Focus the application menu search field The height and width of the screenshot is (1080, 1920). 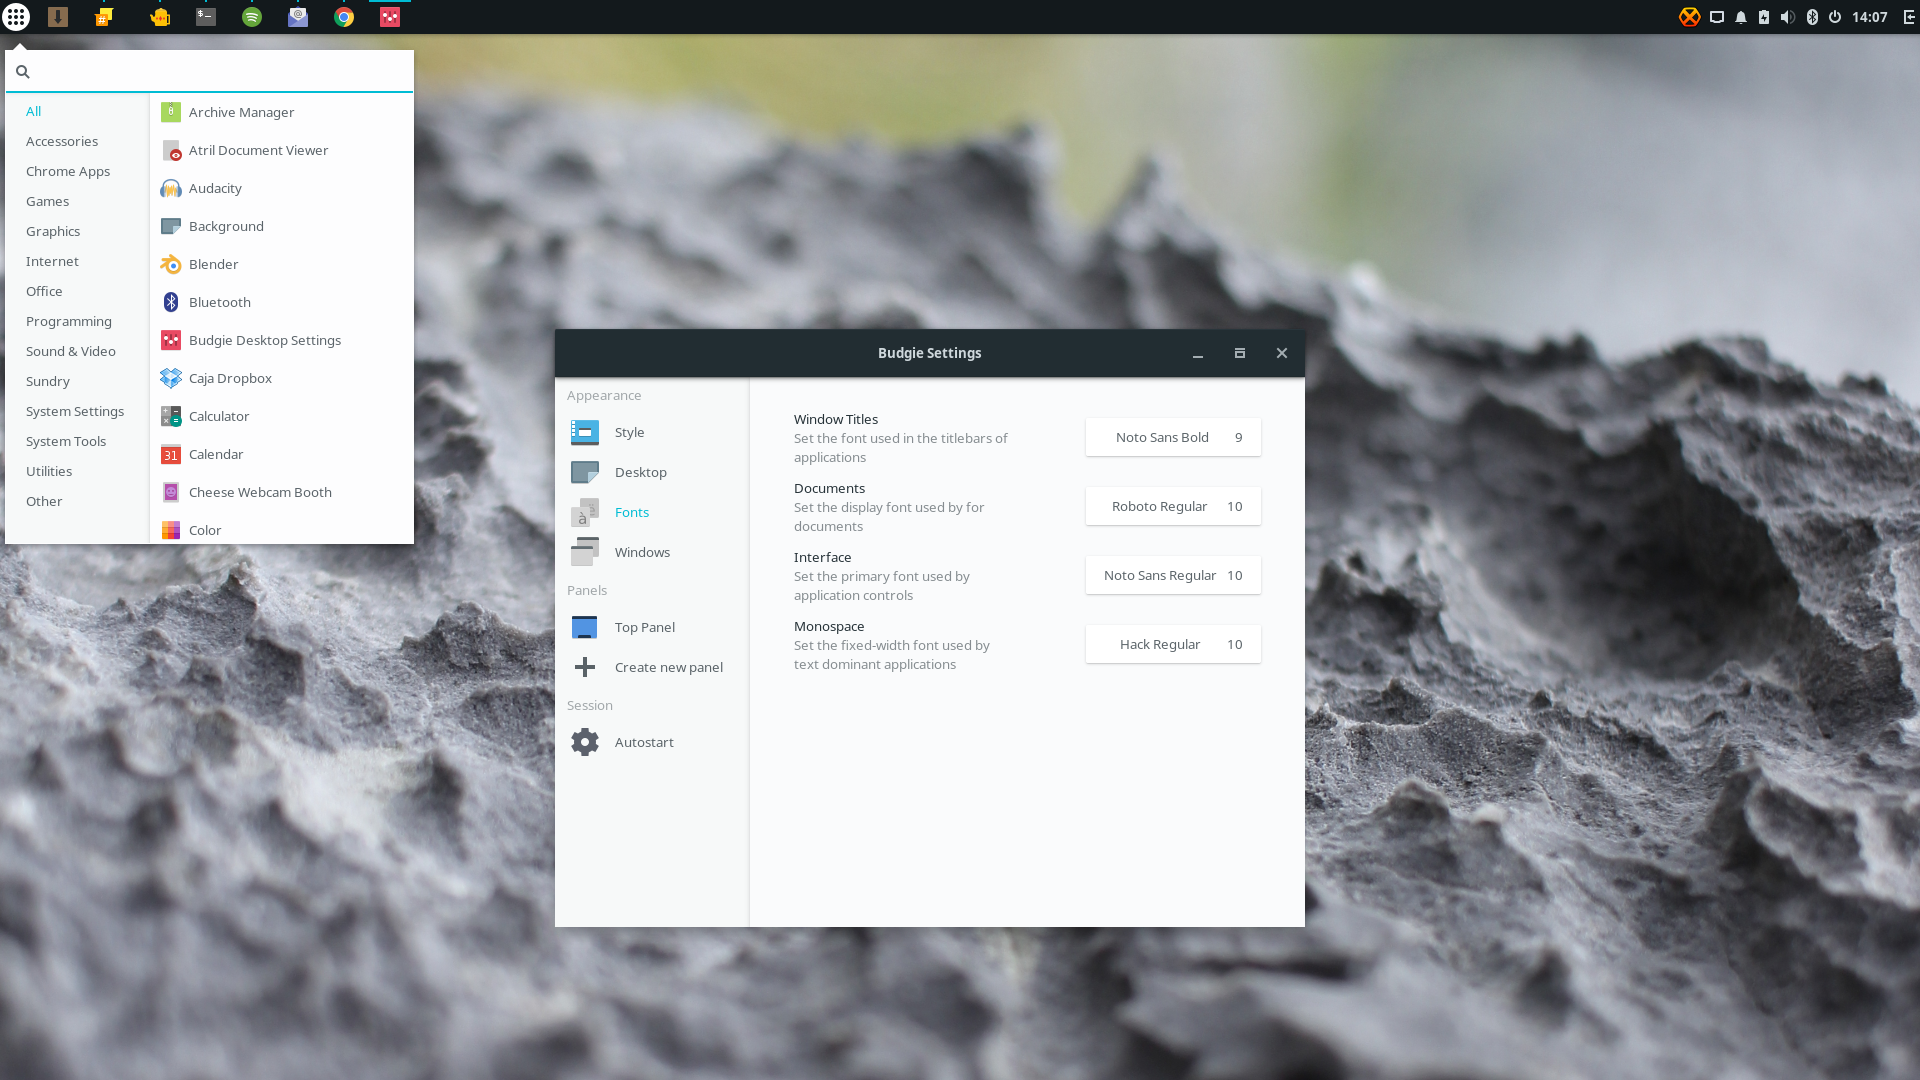(210, 71)
